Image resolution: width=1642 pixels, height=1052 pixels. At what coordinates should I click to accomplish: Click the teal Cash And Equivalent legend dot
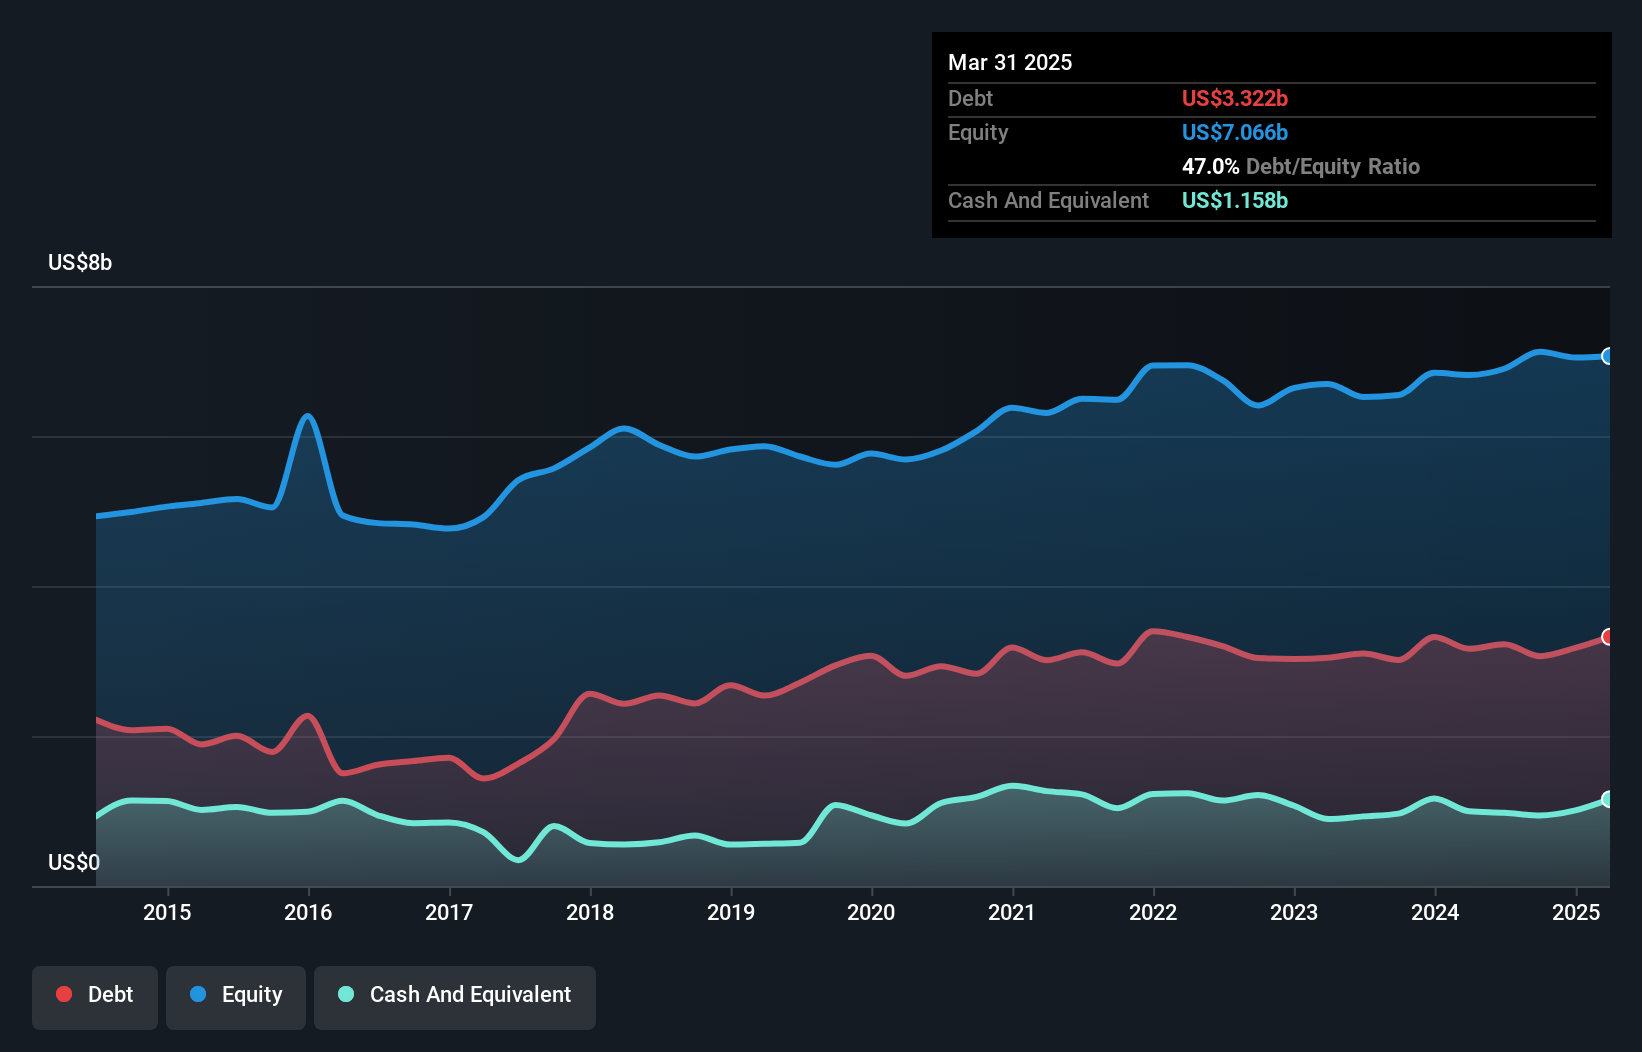tap(346, 994)
